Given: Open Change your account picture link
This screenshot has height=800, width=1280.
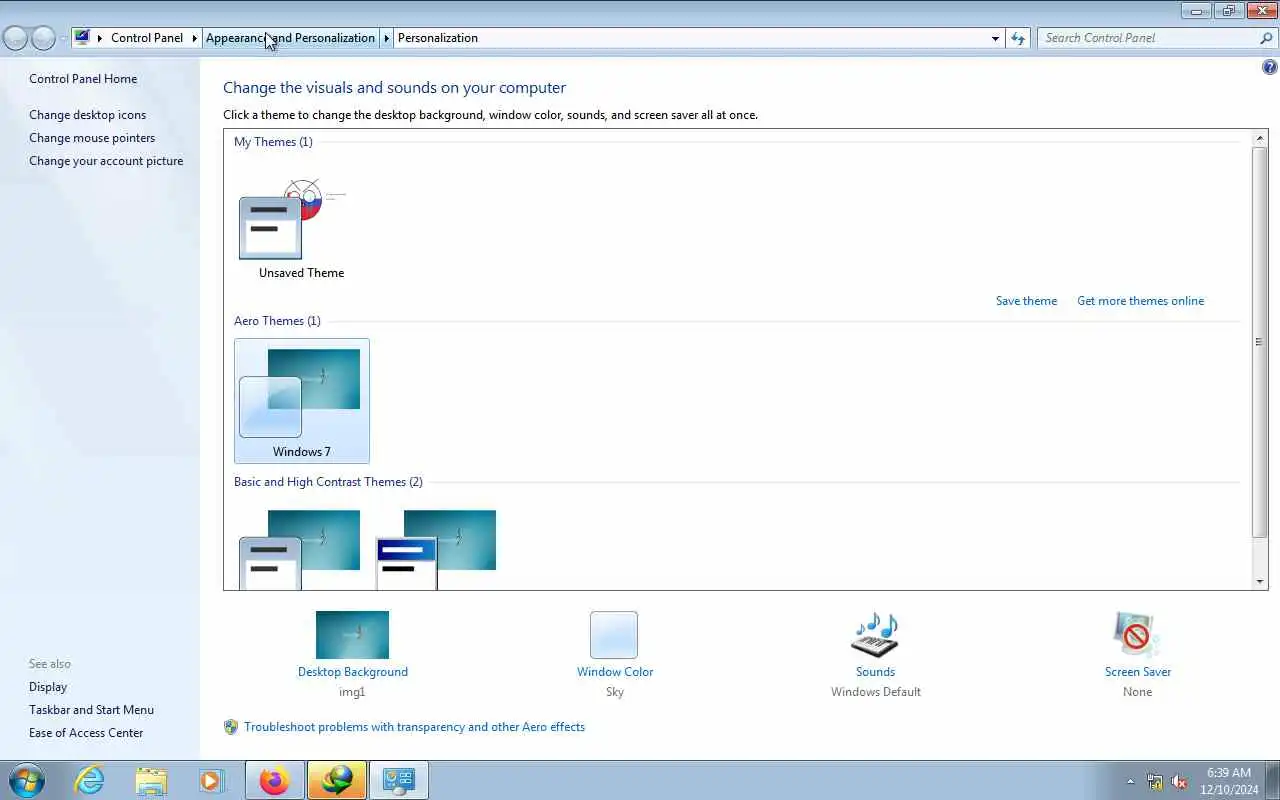Looking at the screenshot, I should 106,161.
